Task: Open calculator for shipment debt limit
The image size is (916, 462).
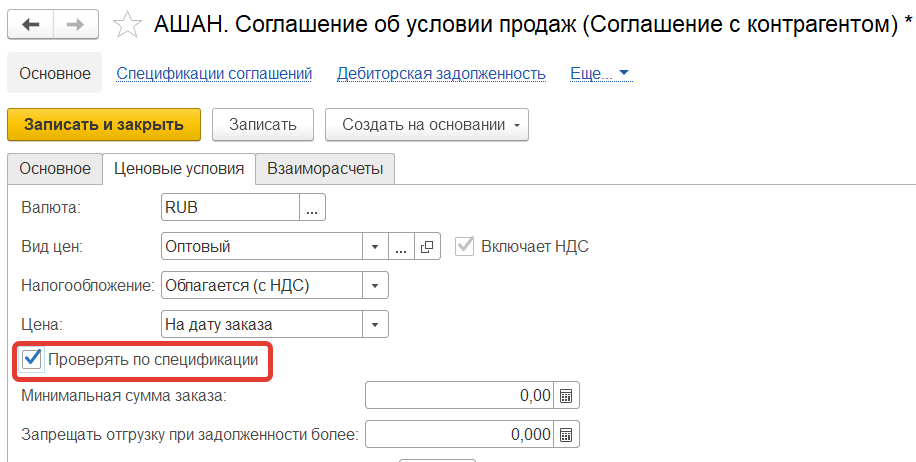Action: pos(566,435)
